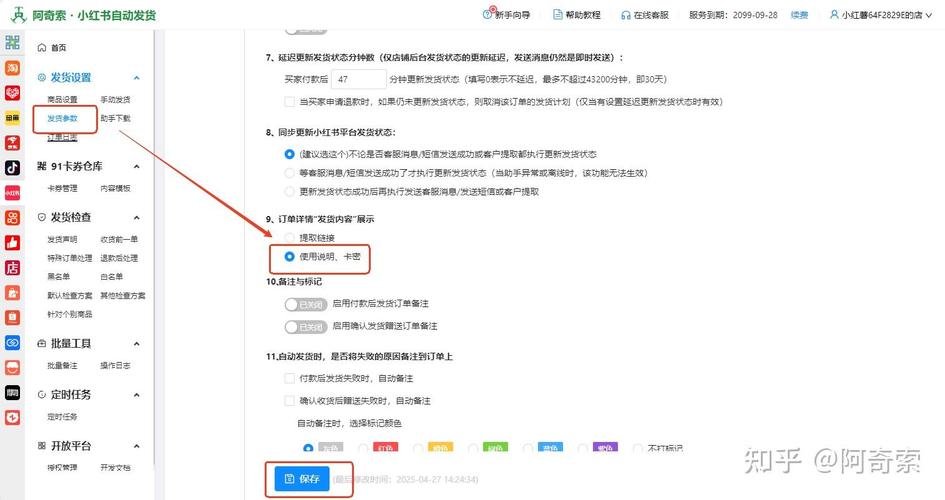
Task: Toggle 启用付款后发货订单备注 switch
Action: coord(305,303)
